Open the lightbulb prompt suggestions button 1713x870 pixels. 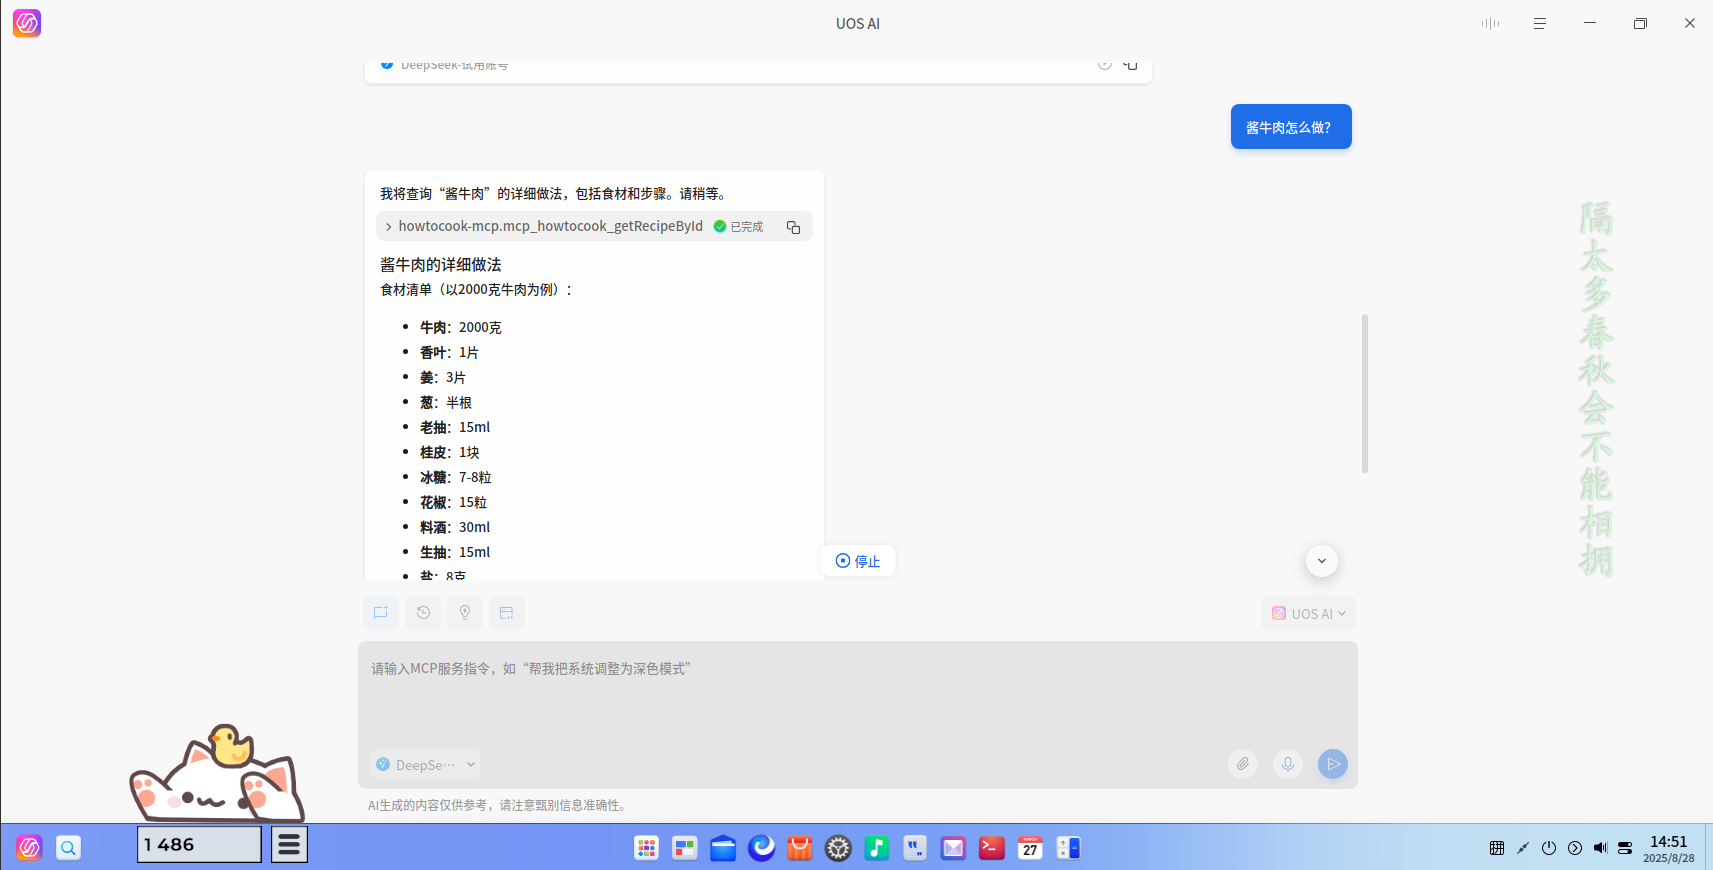[465, 613]
